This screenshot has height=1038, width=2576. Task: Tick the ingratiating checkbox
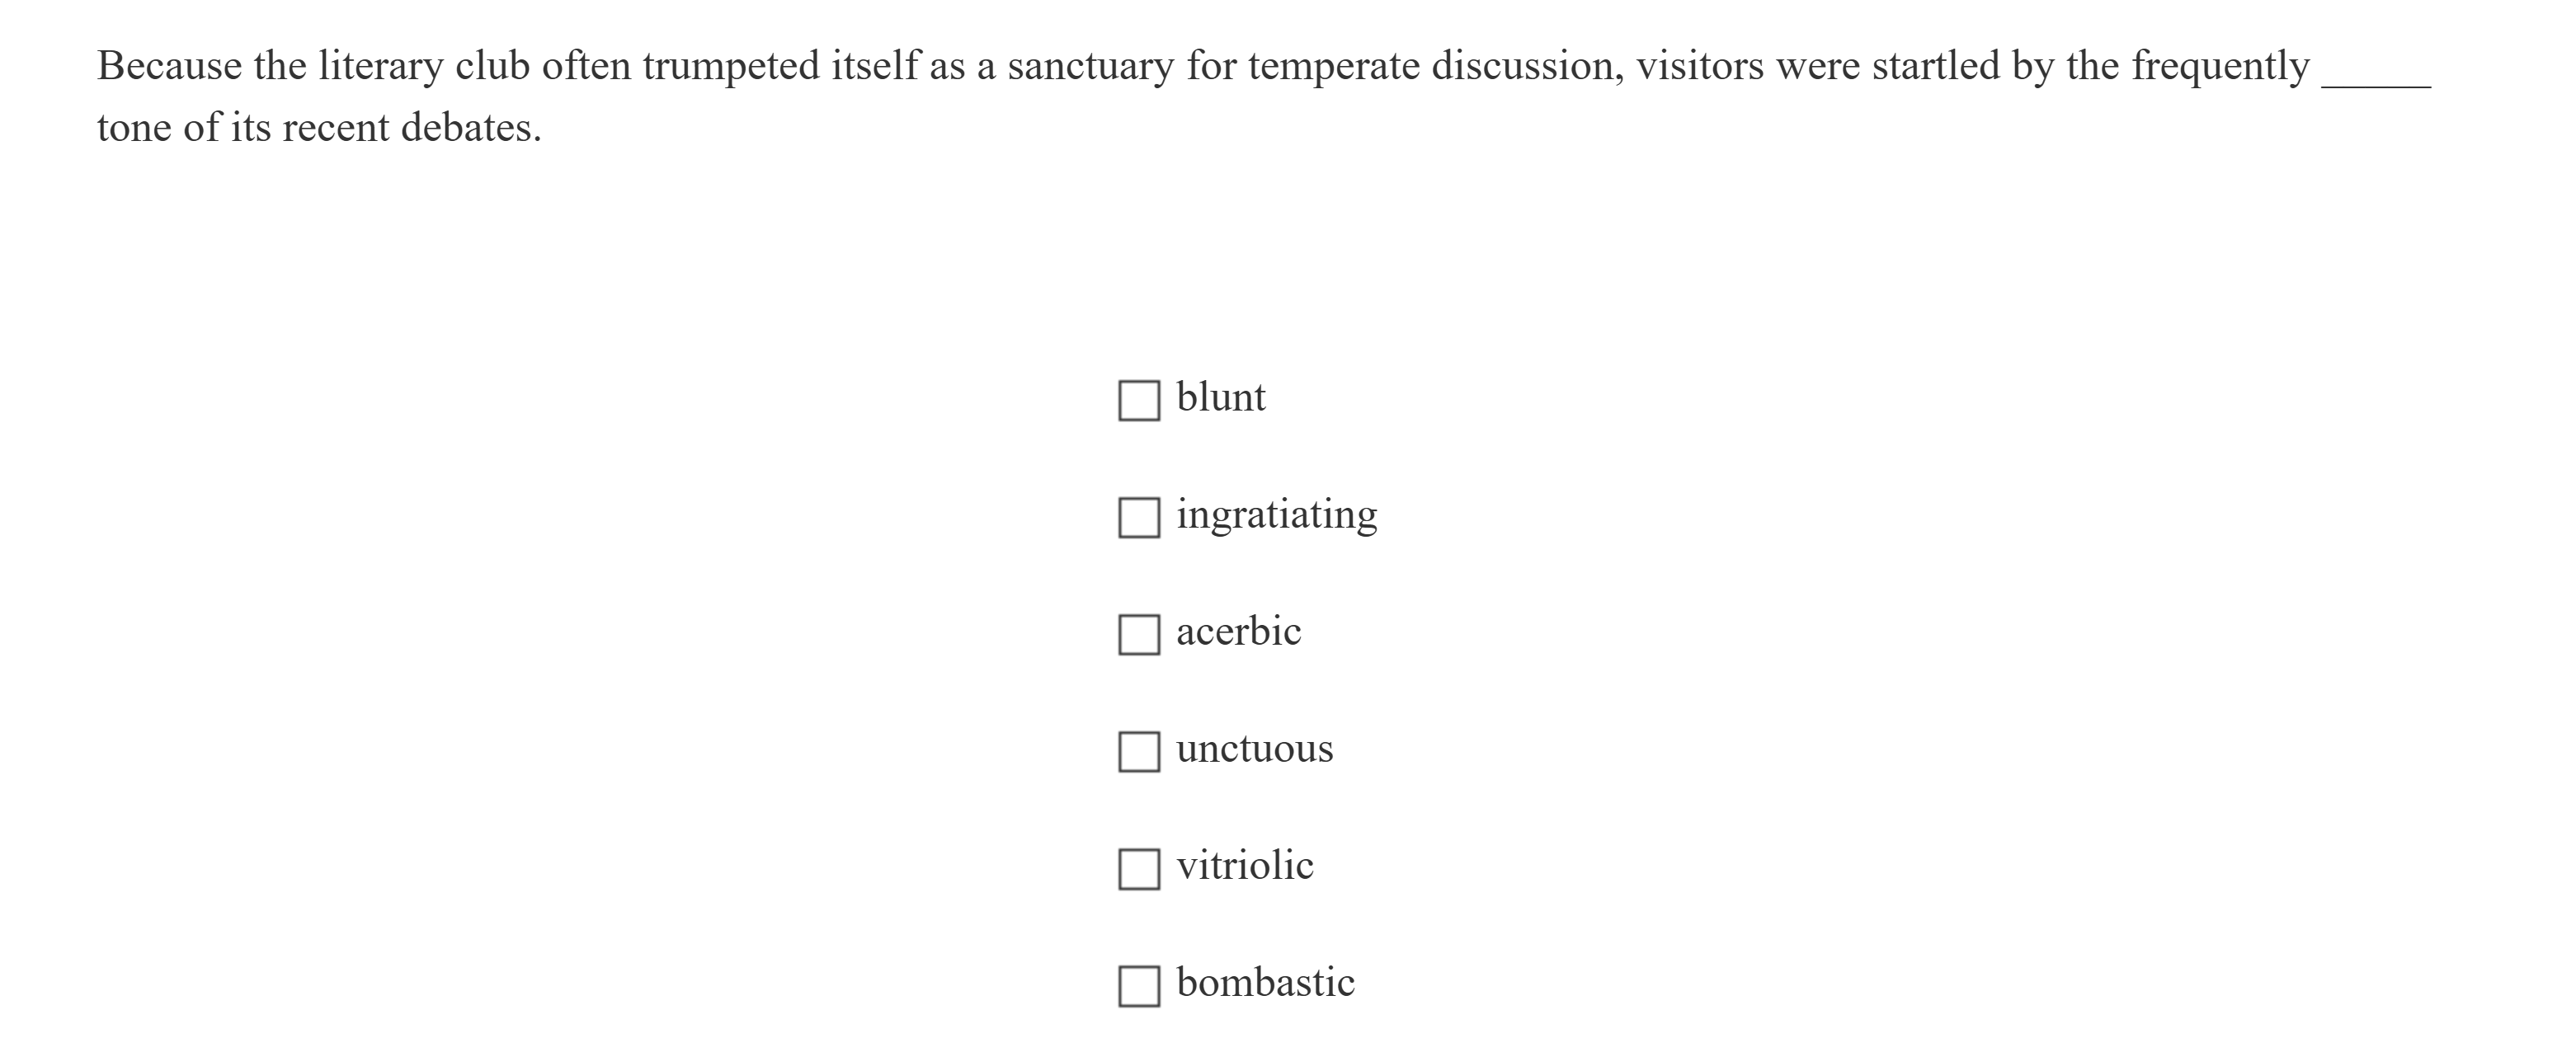pos(1138,517)
